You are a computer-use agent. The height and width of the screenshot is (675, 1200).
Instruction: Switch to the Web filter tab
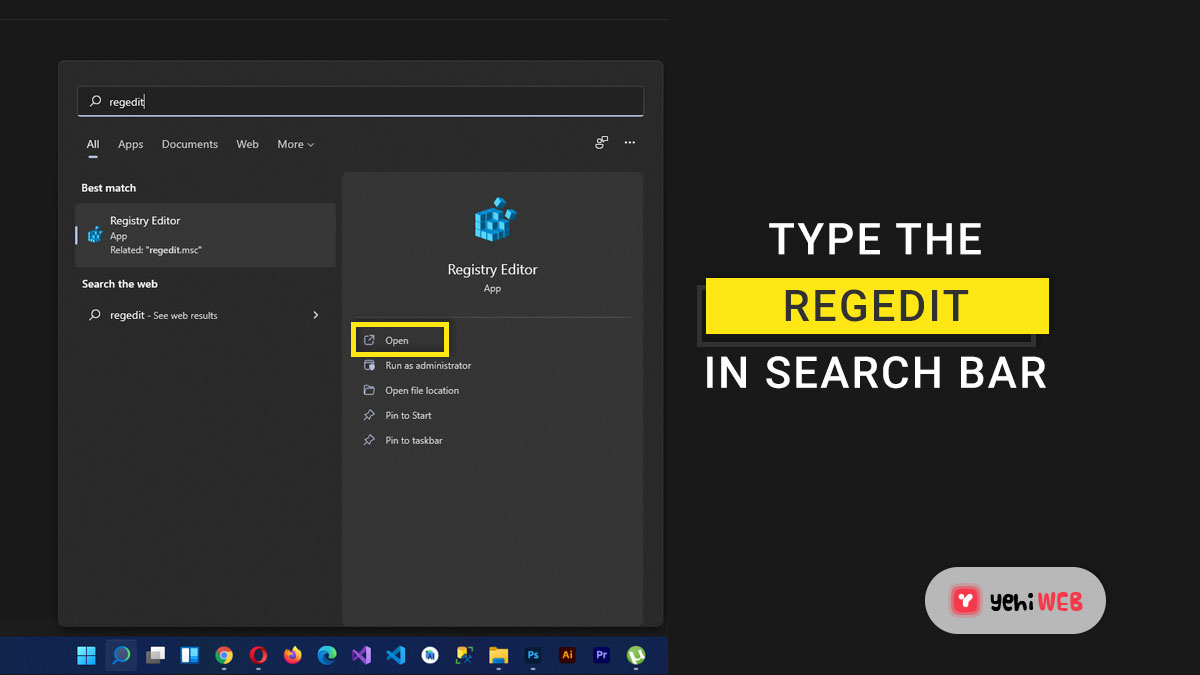tap(248, 144)
